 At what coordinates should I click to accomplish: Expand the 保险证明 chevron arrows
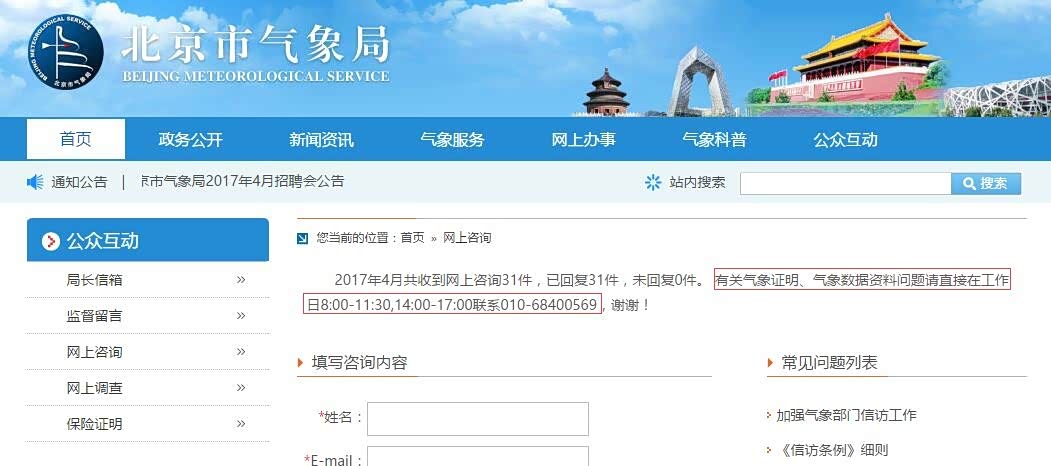[241, 424]
